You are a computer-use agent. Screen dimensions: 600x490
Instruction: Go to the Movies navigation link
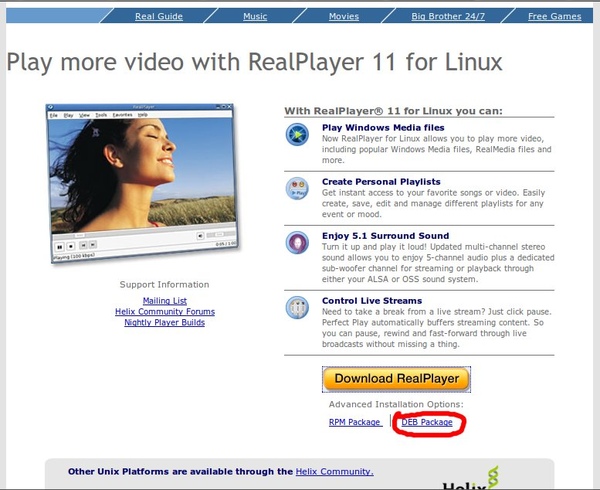344,16
